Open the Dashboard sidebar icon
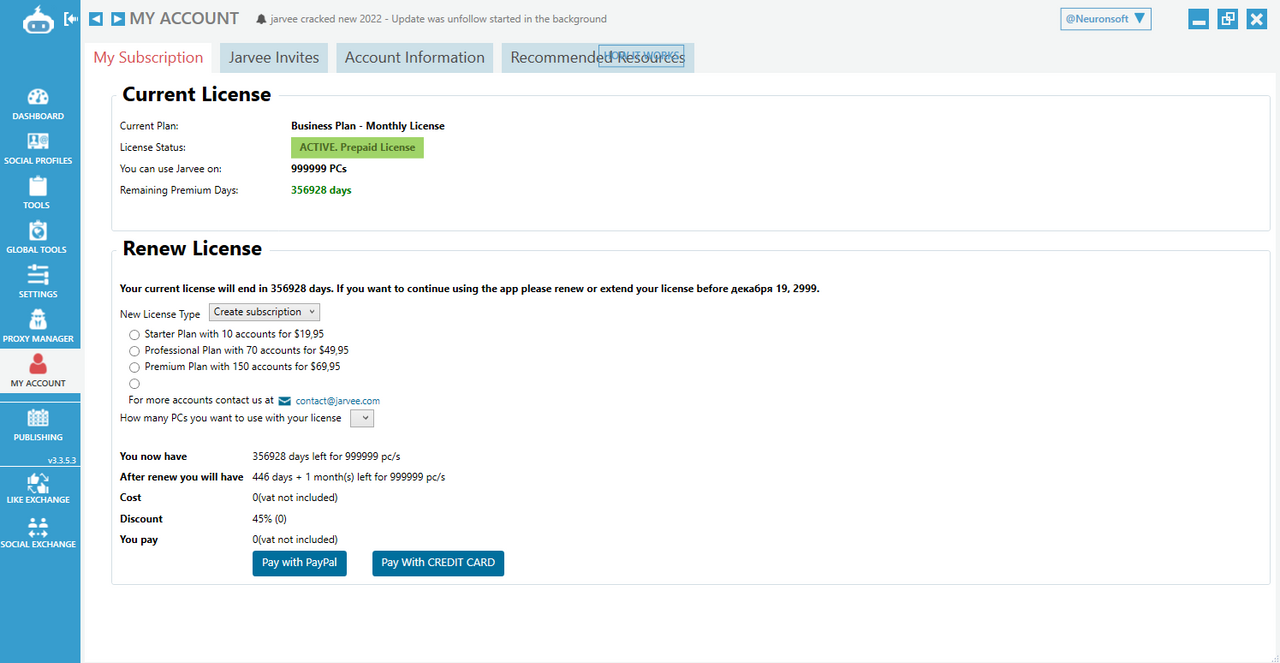The image size is (1280, 663). point(38,98)
